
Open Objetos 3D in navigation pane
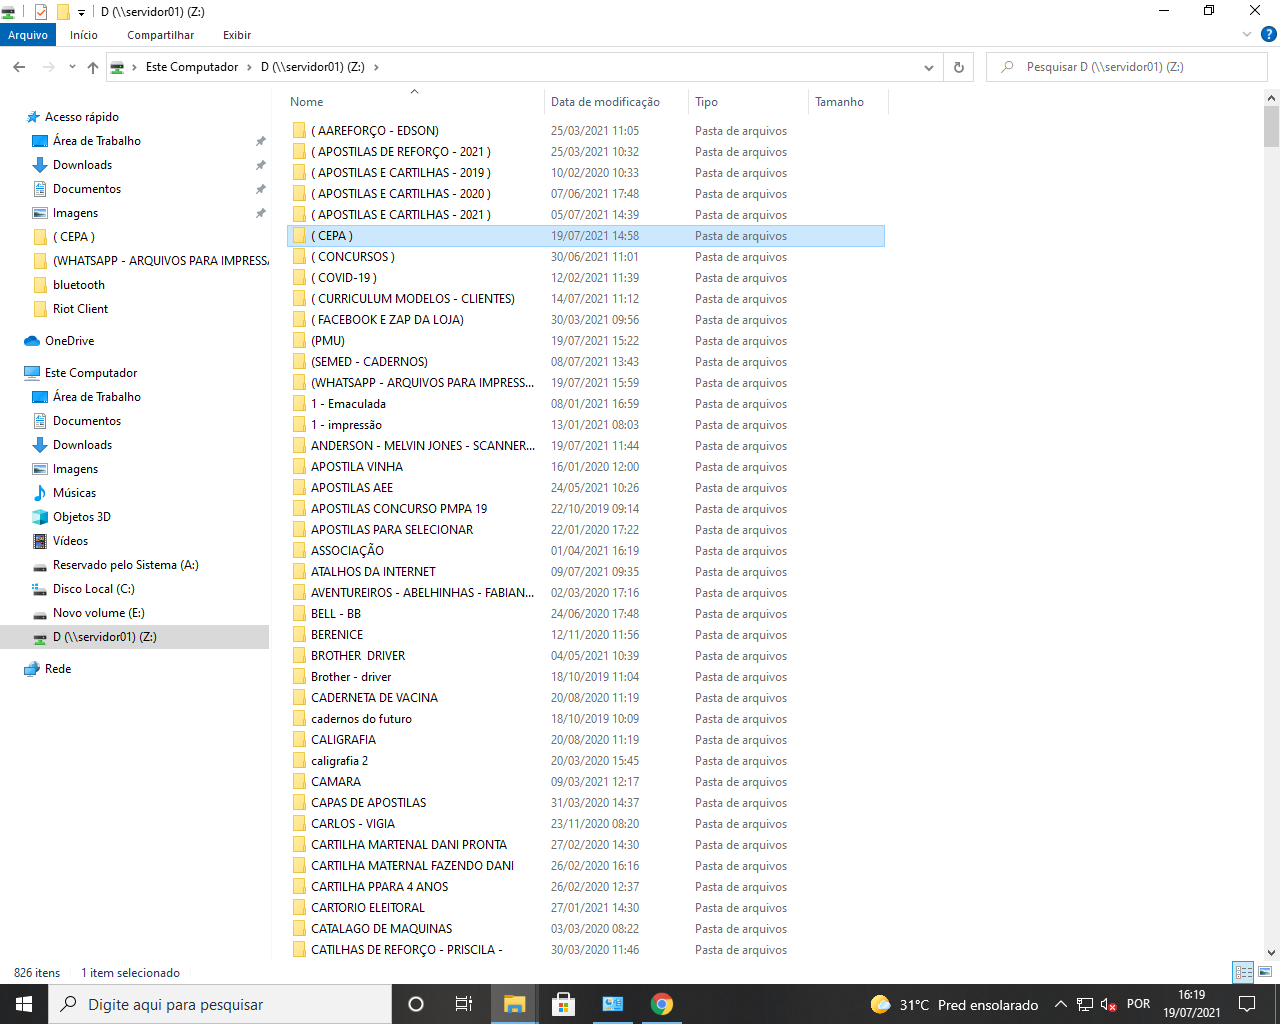[x=81, y=517]
